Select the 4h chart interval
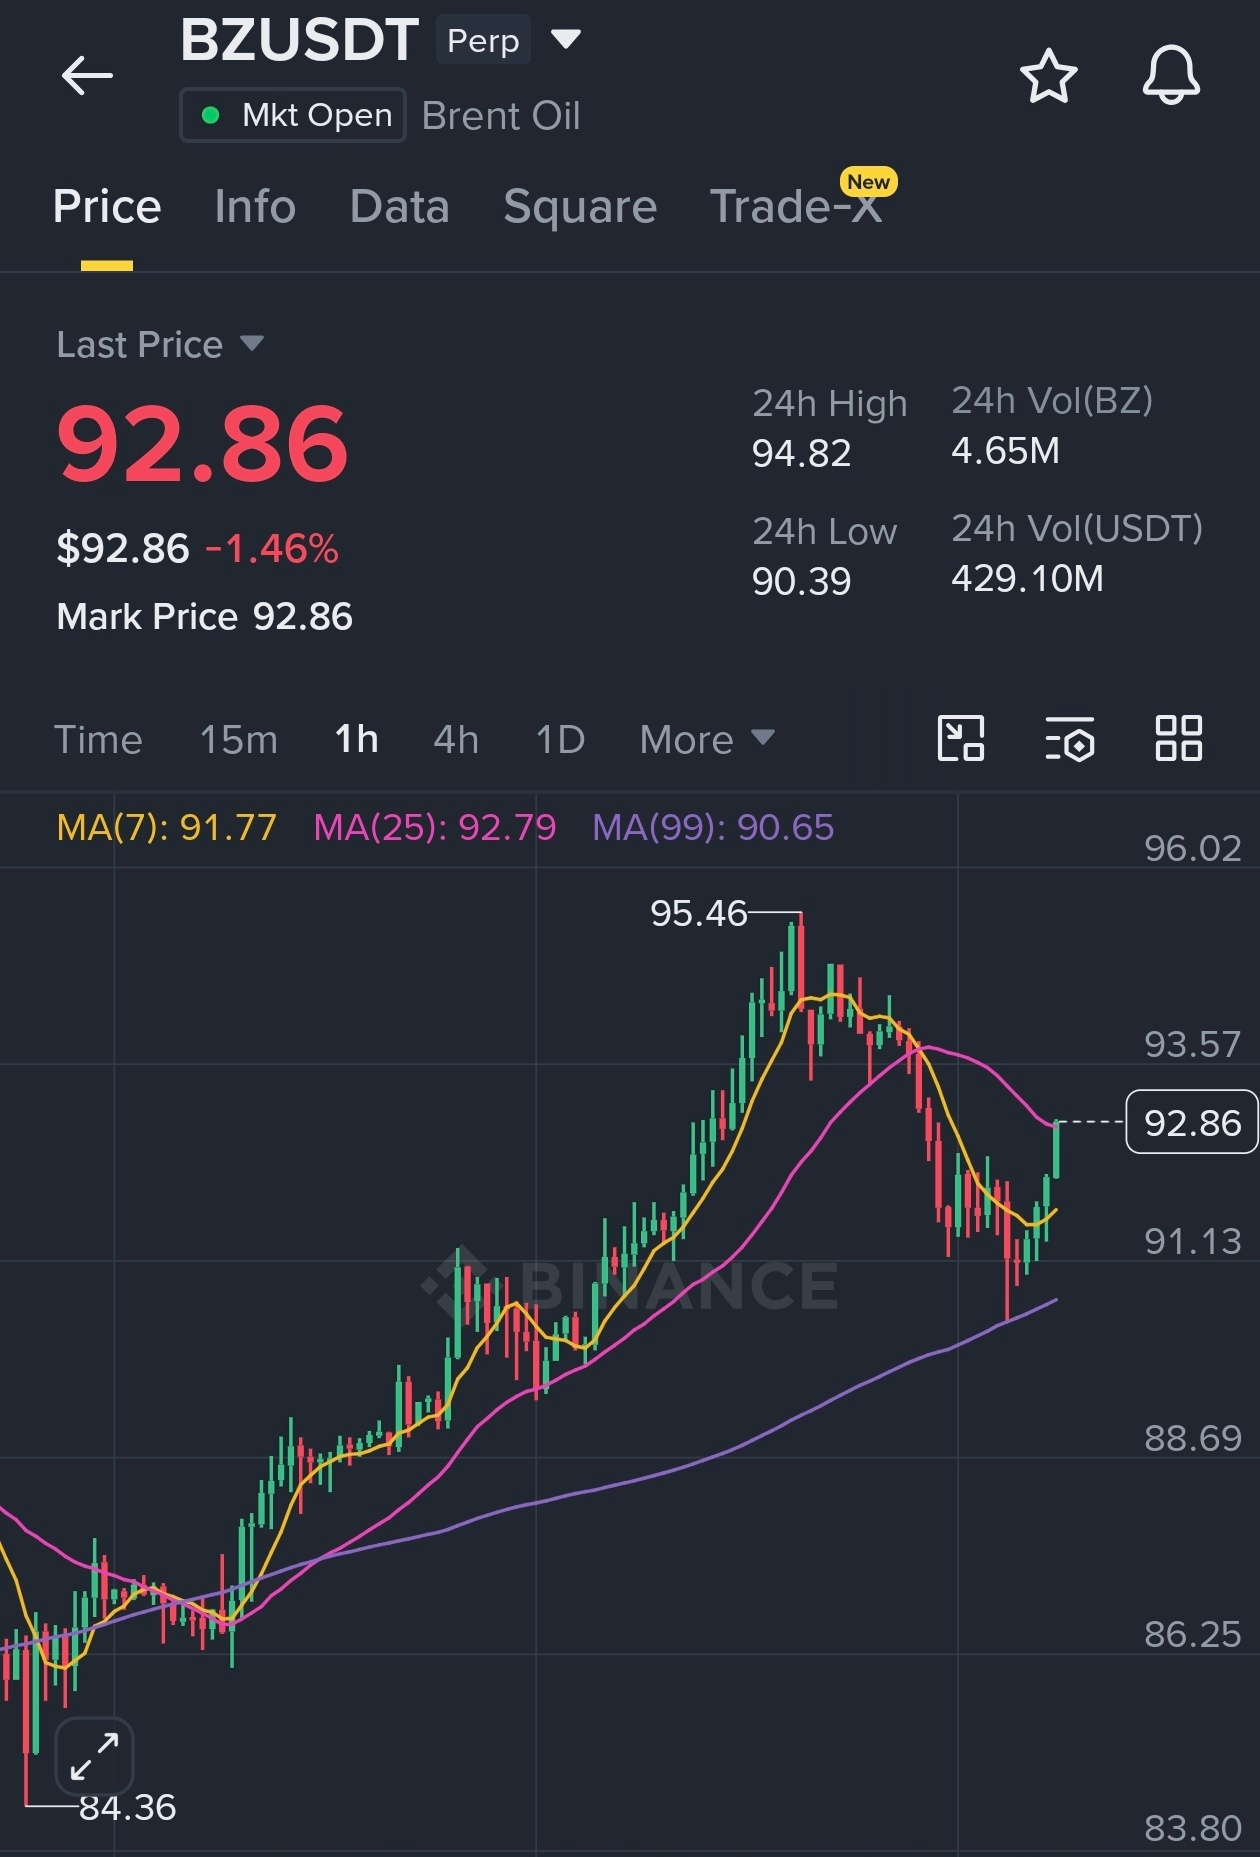 pos(456,740)
